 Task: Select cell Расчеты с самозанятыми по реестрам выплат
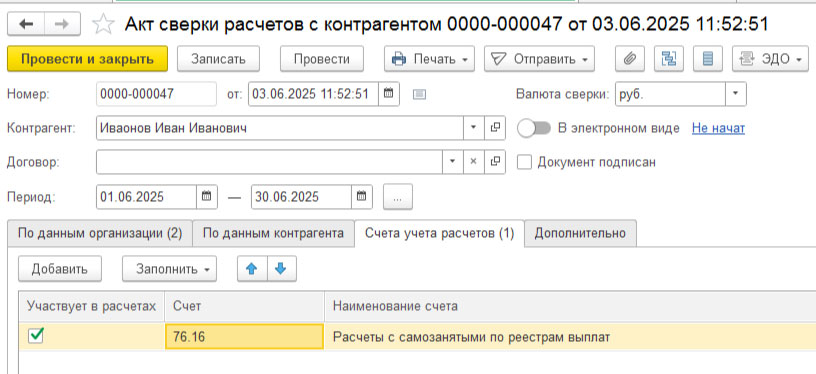pos(570,337)
